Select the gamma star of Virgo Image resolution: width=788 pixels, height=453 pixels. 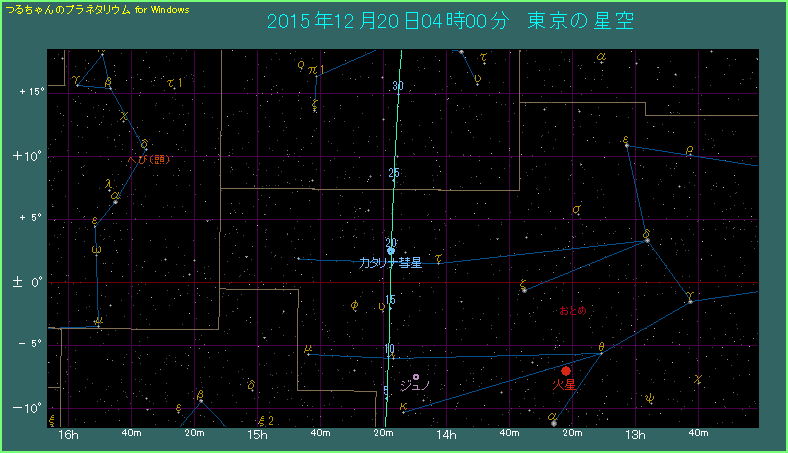[690, 301]
